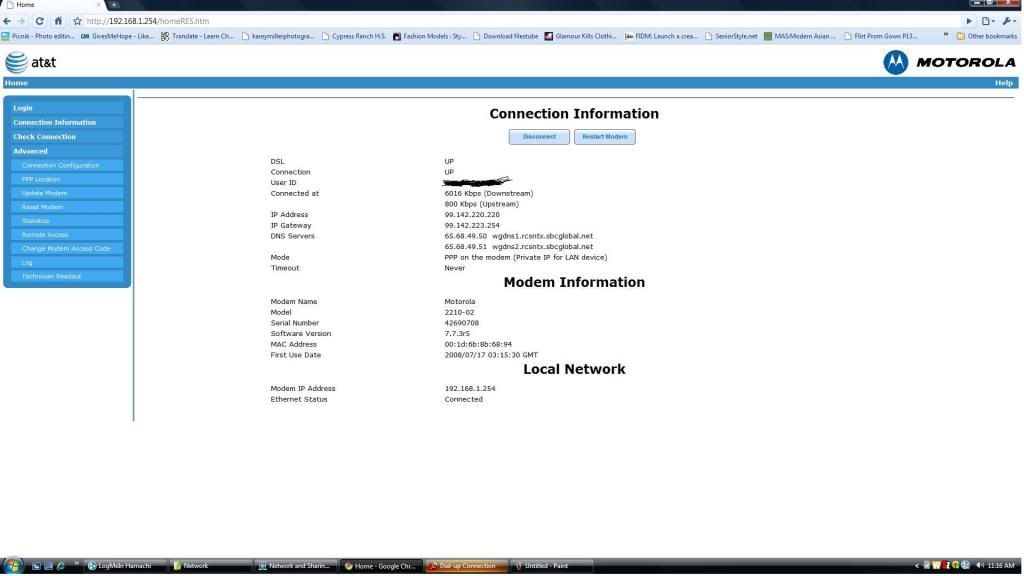
Task: Open the Cypress Ranch H.S. bookmark
Action: [x=354, y=37]
